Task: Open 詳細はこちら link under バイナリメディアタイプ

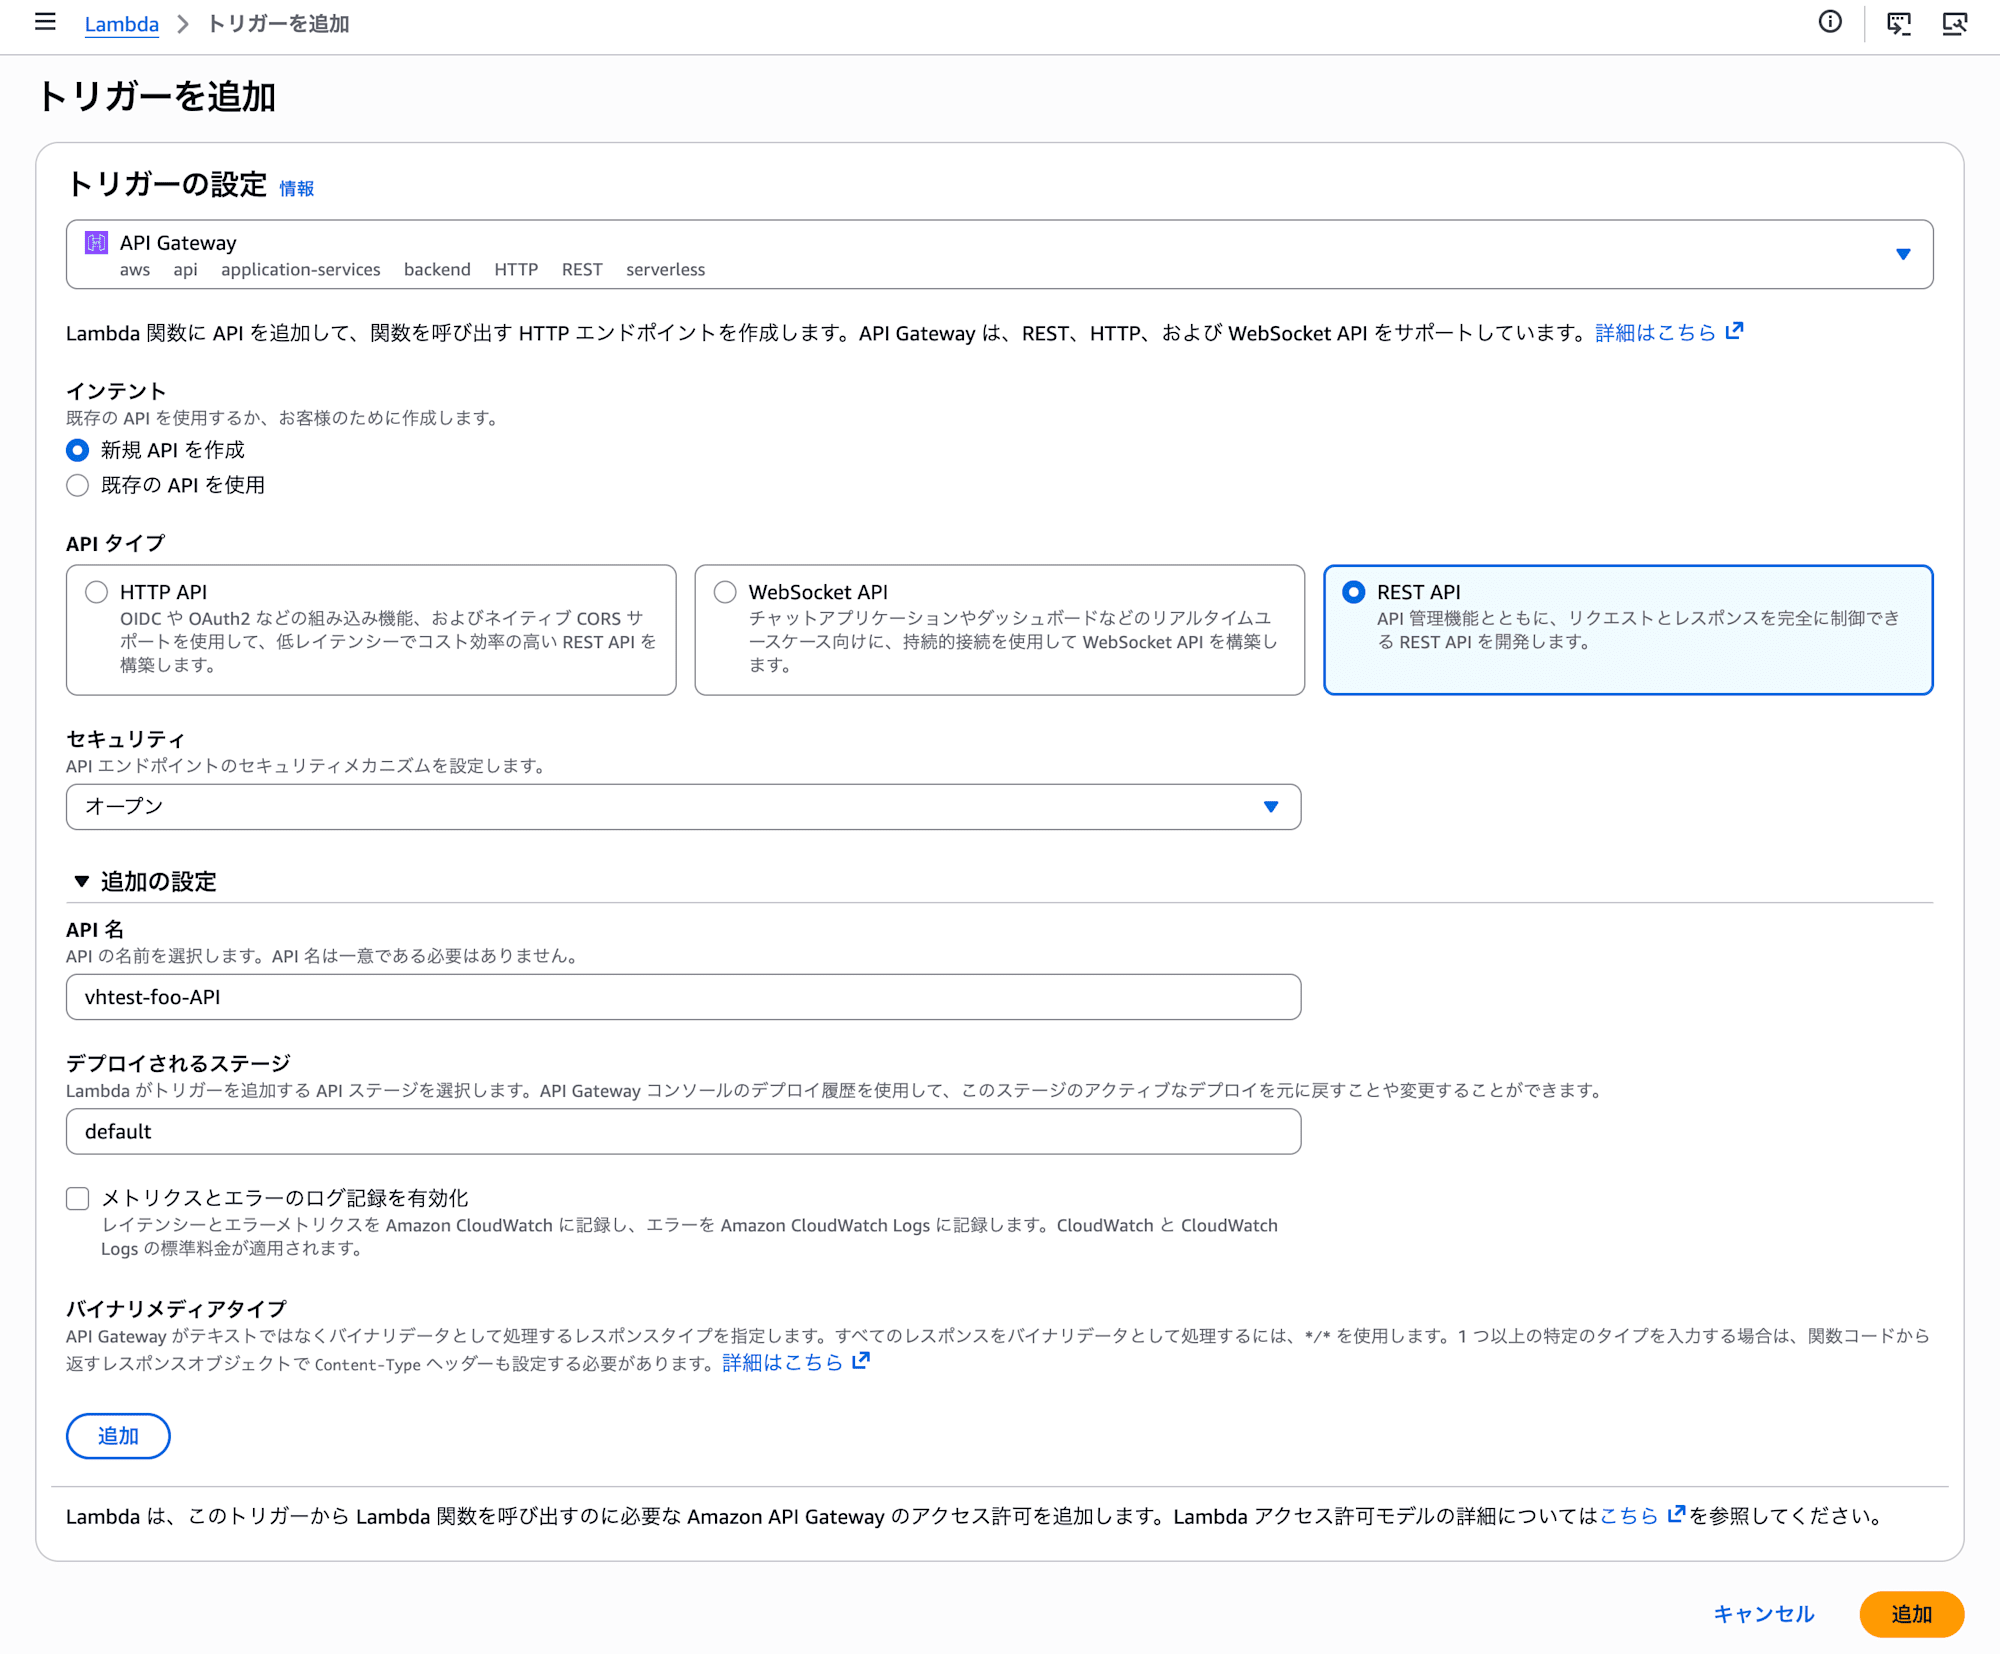Action: 782,1363
